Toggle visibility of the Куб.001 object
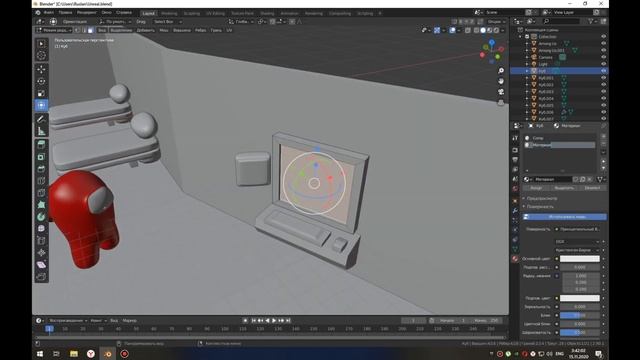 (x=603, y=78)
